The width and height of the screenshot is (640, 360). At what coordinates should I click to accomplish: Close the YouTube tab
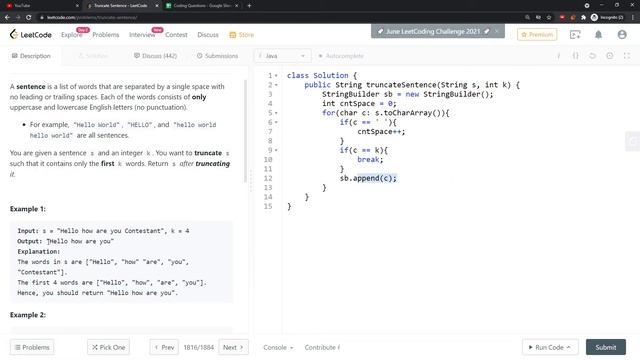pos(77,6)
